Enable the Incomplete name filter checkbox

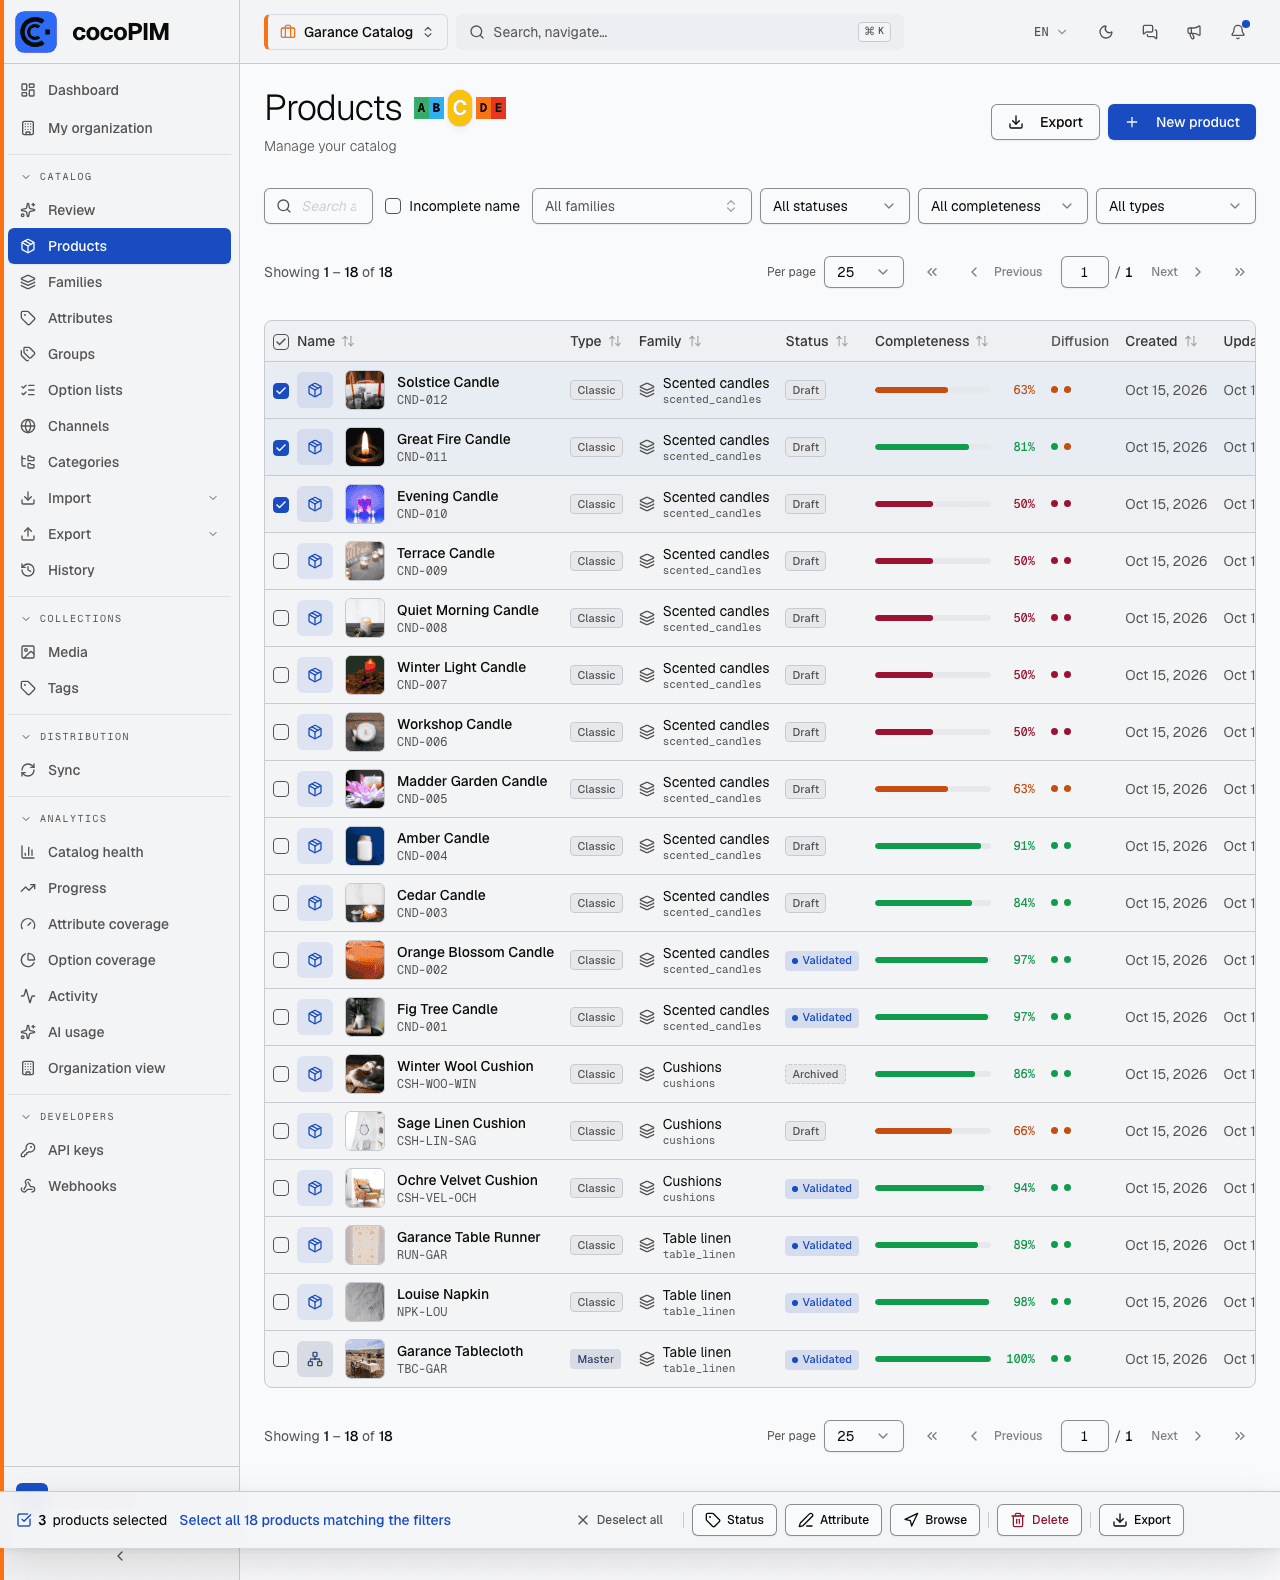[x=393, y=206]
